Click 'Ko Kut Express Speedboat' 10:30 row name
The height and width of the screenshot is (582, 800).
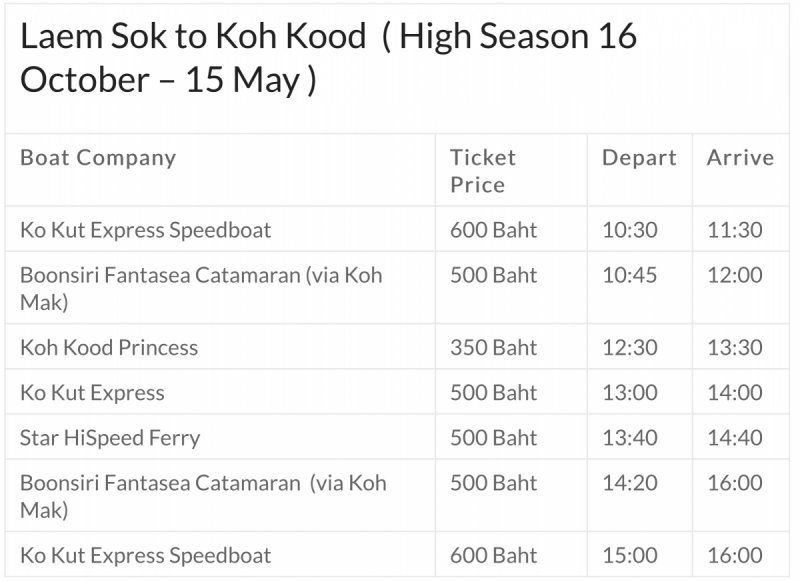point(146,230)
